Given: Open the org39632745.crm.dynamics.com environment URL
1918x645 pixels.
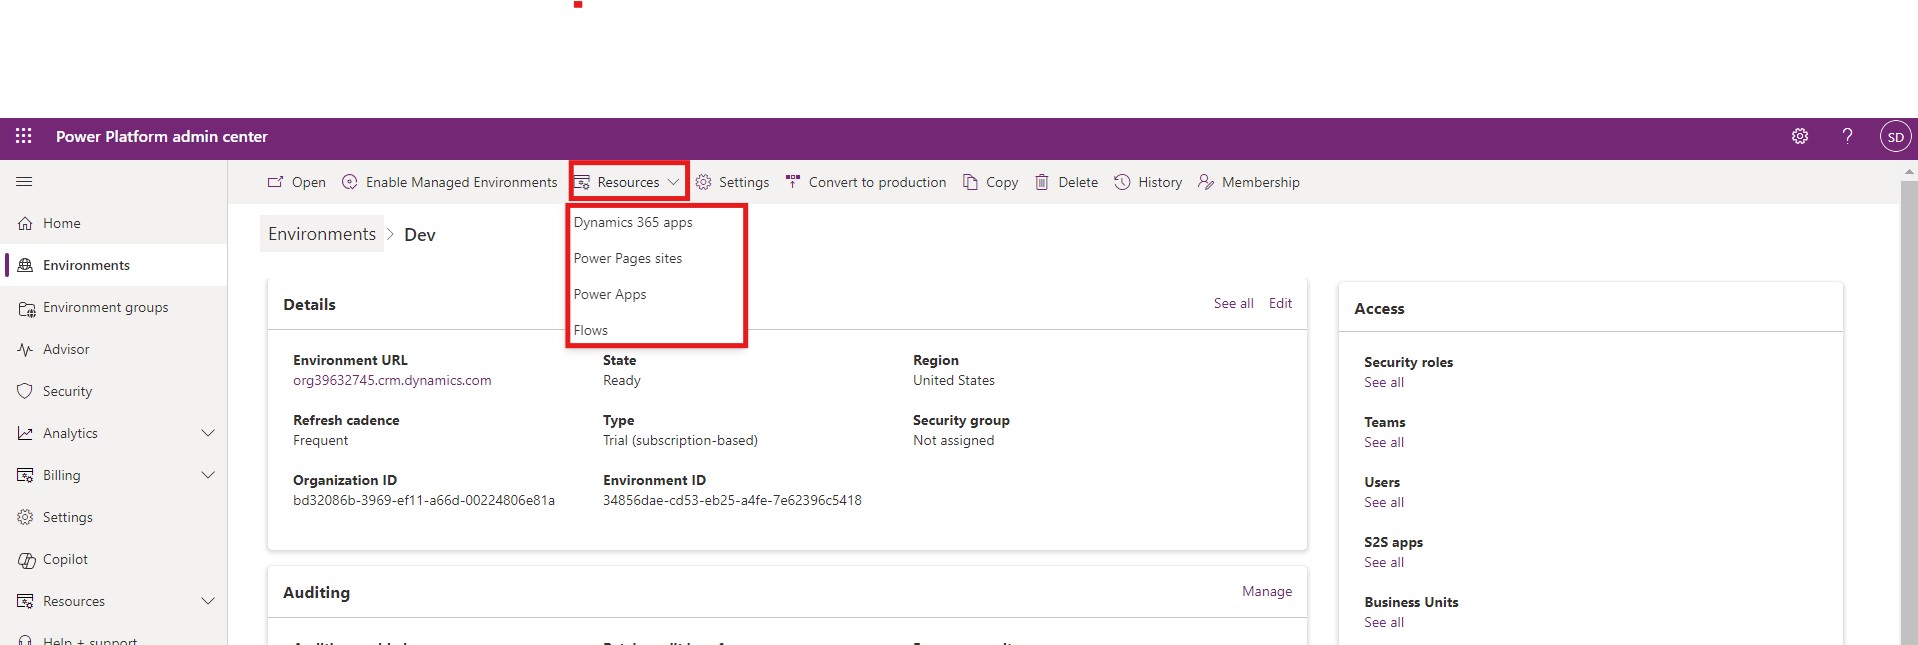Looking at the screenshot, I should pos(392,380).
